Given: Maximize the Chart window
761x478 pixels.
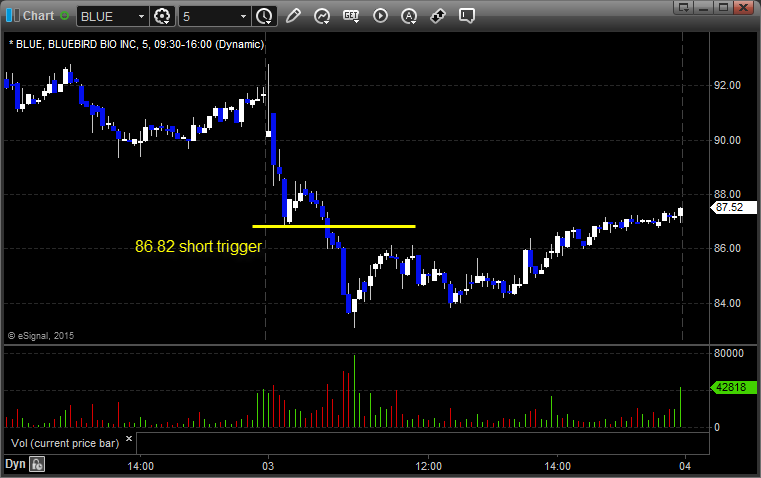Looking at the screenshot, I should coord(724,7).
